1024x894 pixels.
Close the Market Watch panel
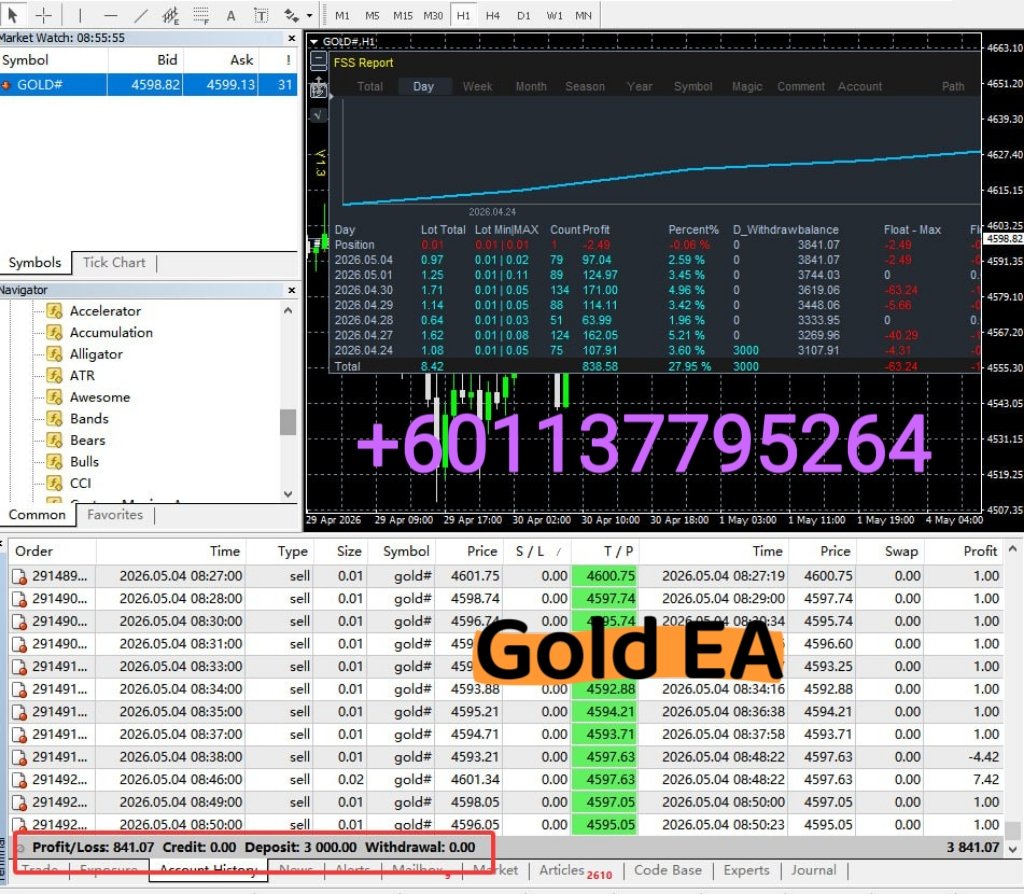pos(292,39)
